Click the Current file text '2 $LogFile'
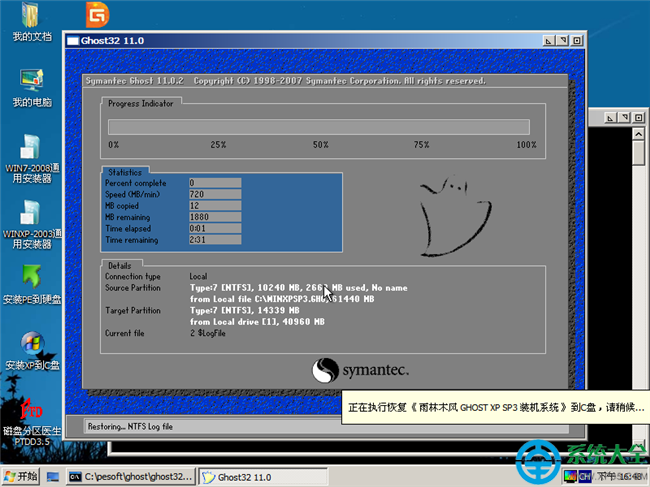650x487 pixels. 208,333
